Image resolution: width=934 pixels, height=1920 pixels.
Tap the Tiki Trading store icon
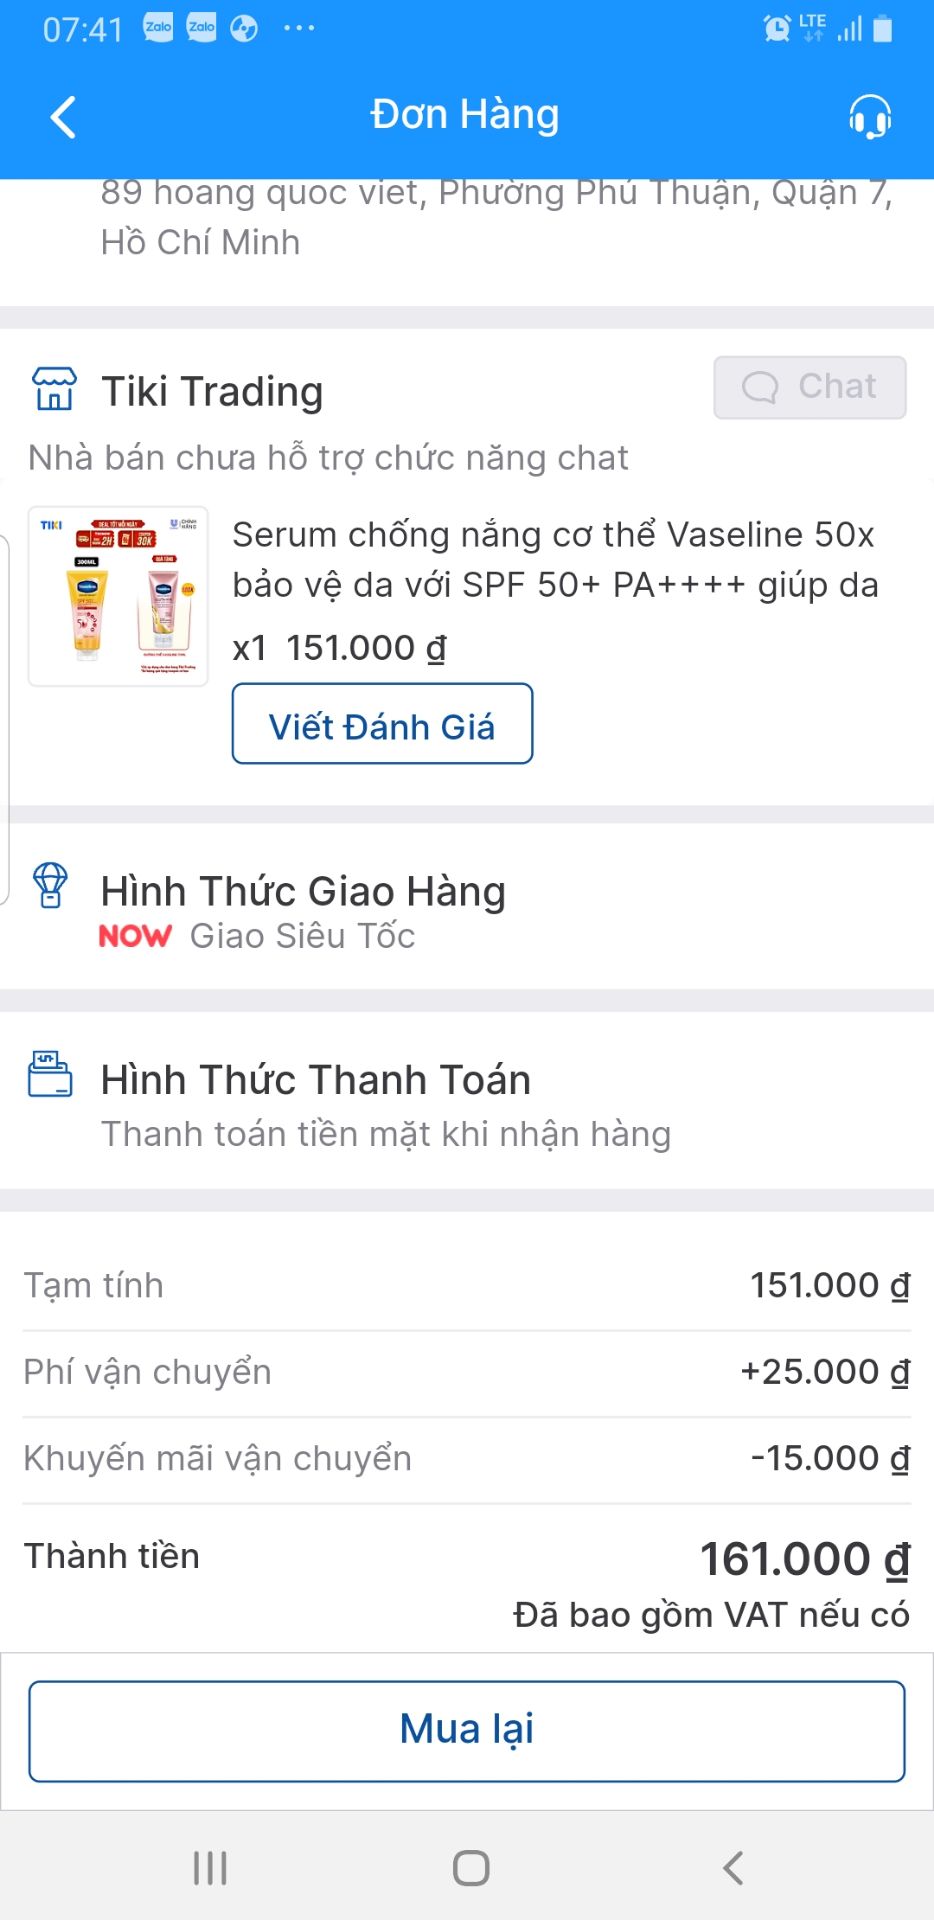pos(53,390)
